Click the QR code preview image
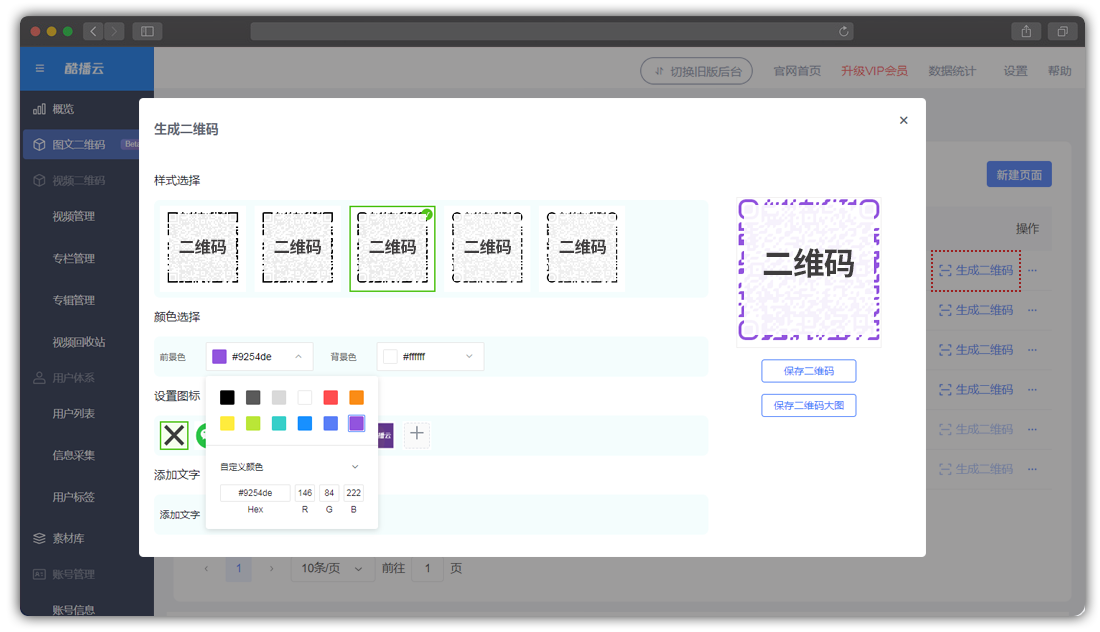 [809, 270]
